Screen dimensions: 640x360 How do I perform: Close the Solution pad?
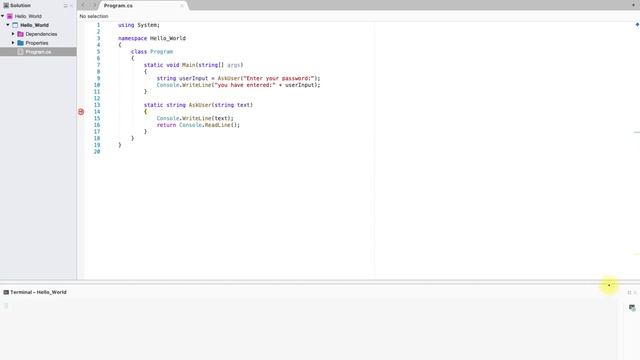[71, 6]
